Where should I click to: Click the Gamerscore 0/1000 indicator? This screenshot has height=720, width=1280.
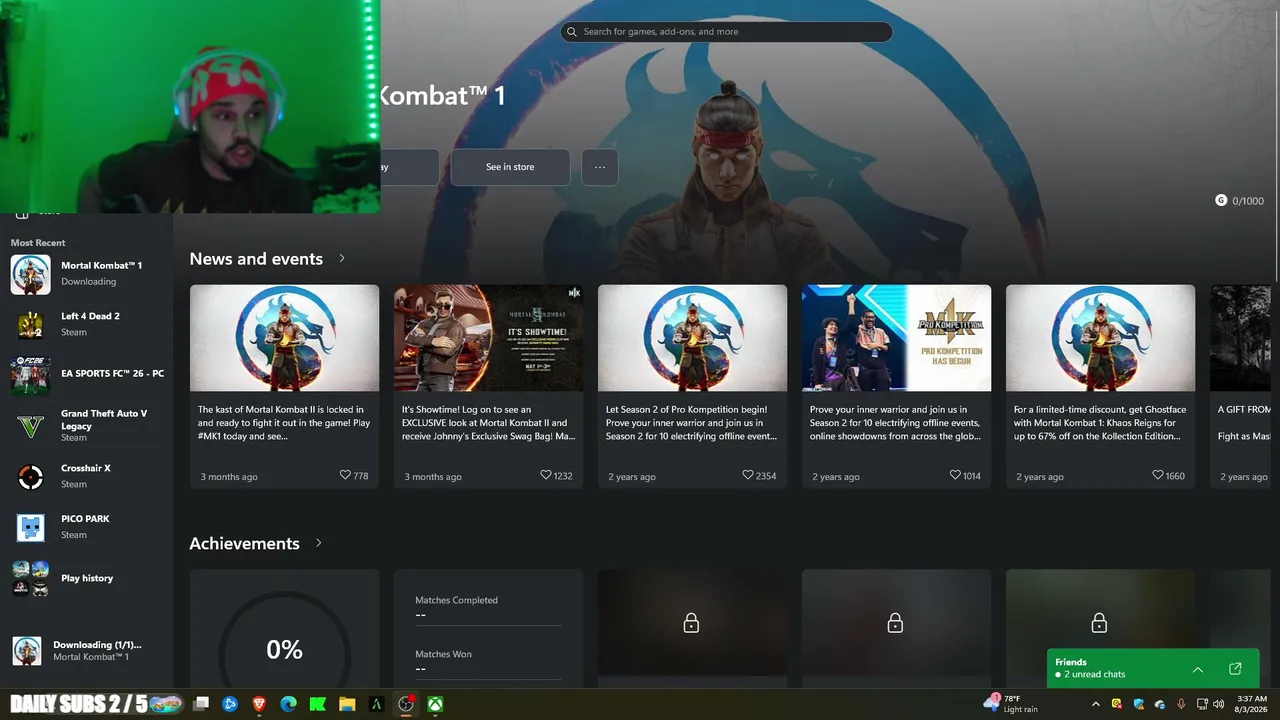click(1239, 201)
